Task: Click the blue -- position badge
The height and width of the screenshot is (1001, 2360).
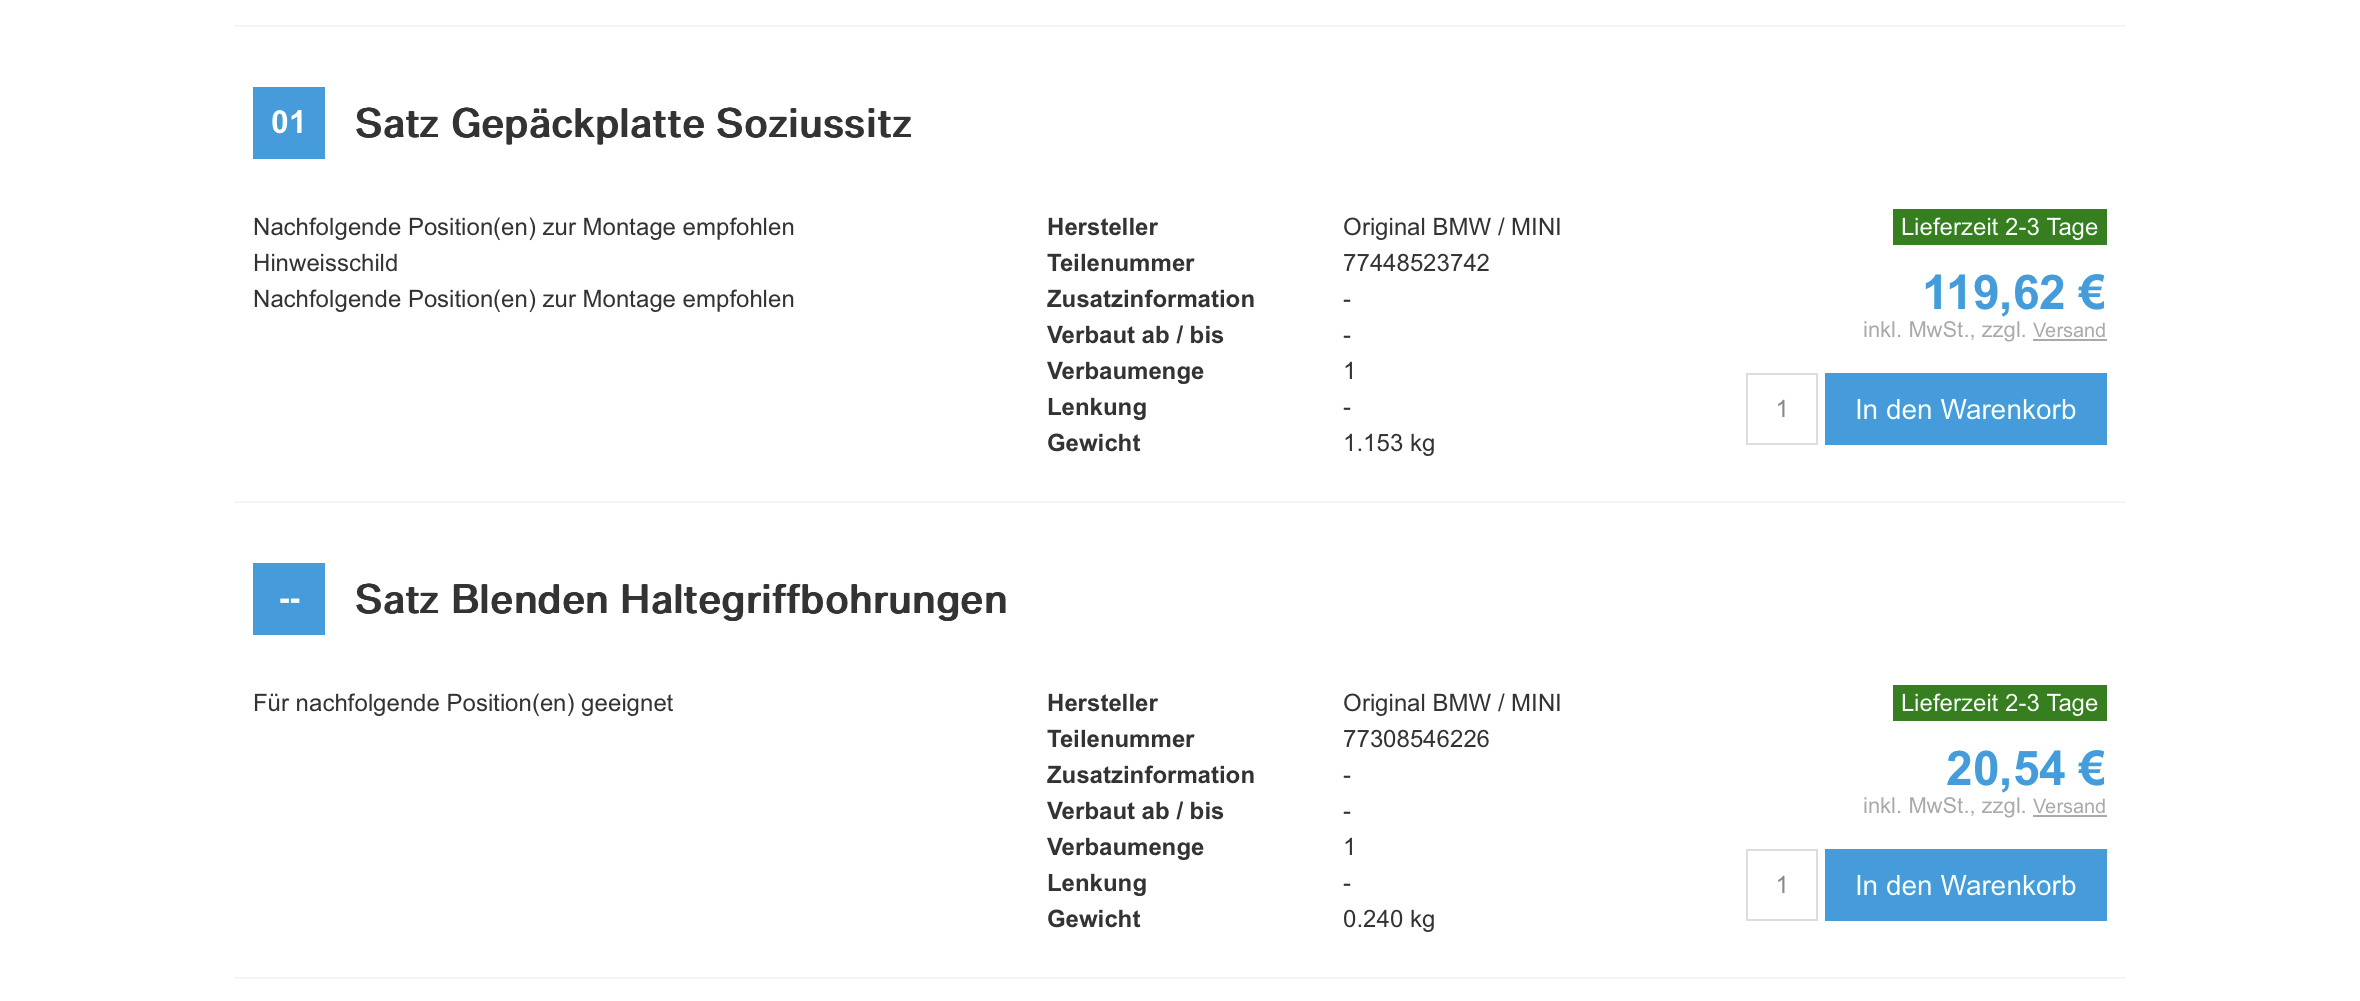Action: (x=289, y=599)
